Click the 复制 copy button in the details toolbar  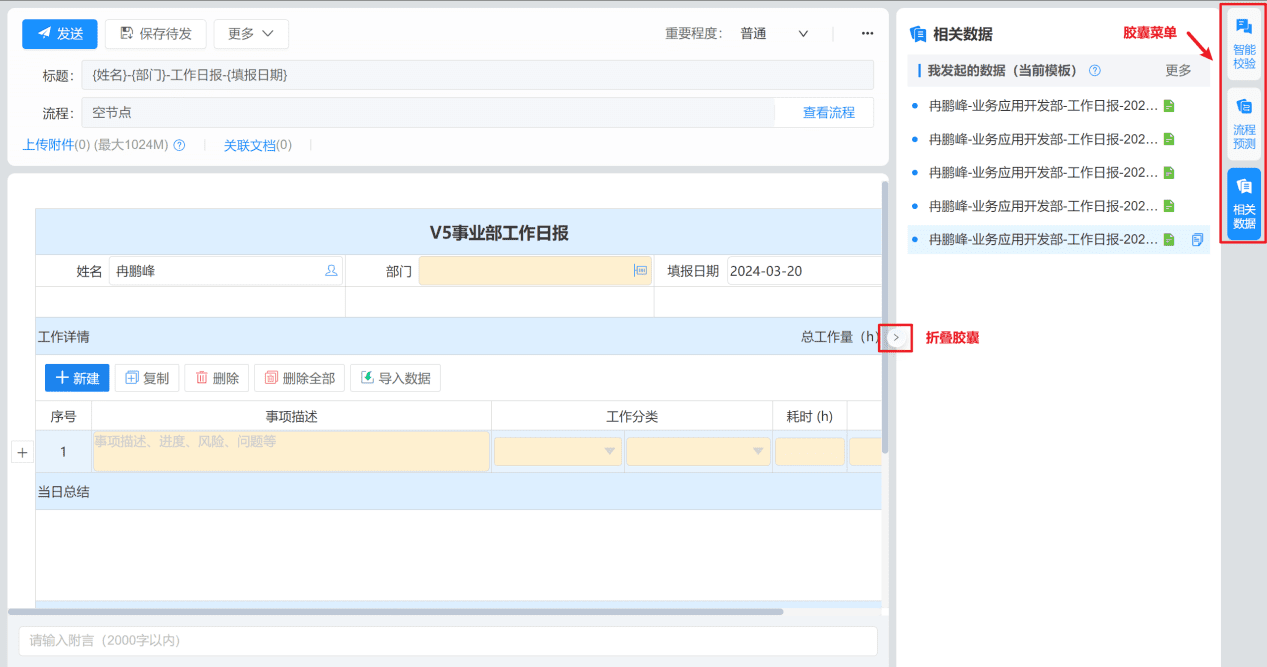146,378
